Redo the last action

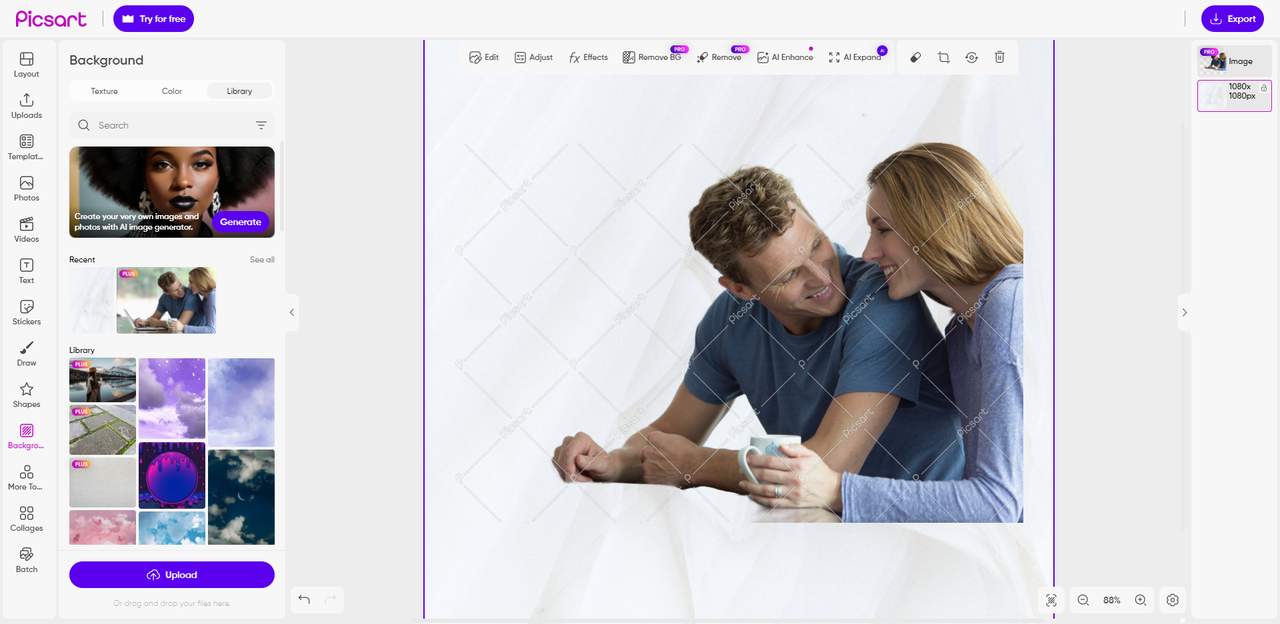(331, 600)
